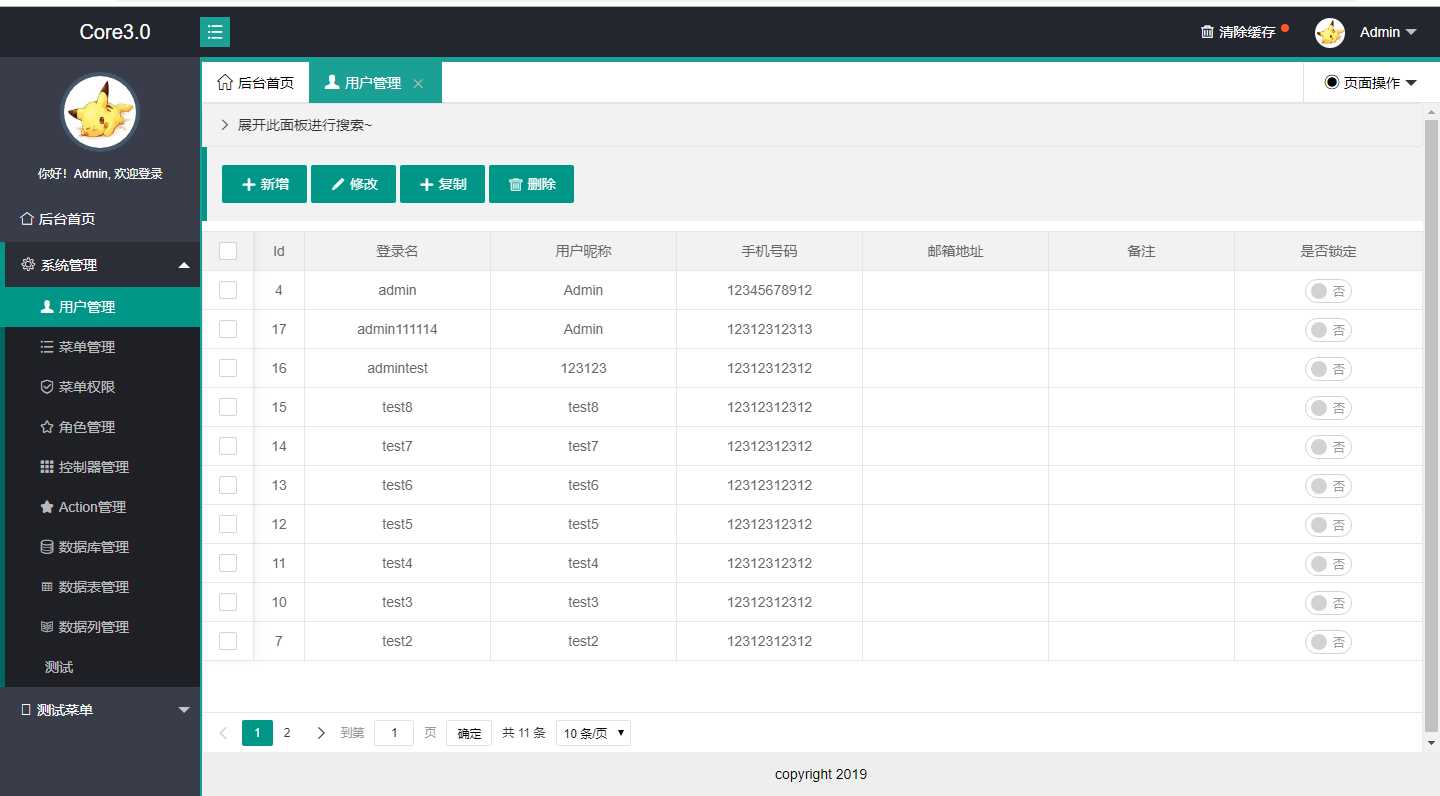Click the 是否锁定 column header
Image resolution: width=1440 pixels, height=796 pixels.
pos(1328,251)
